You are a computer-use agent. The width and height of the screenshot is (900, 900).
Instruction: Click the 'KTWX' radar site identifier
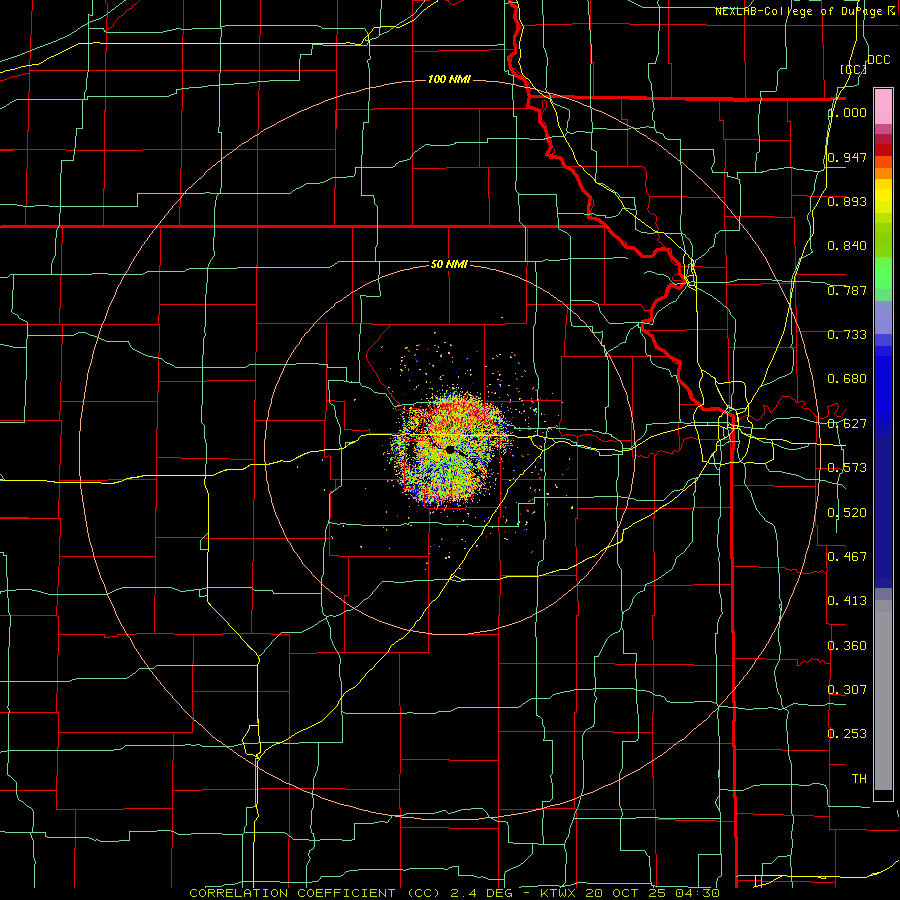click(x=560, y=893)
